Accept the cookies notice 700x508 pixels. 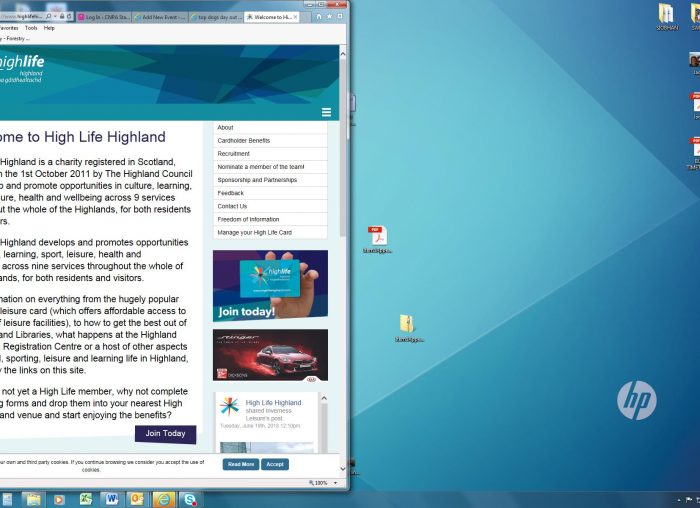point(275,464)
